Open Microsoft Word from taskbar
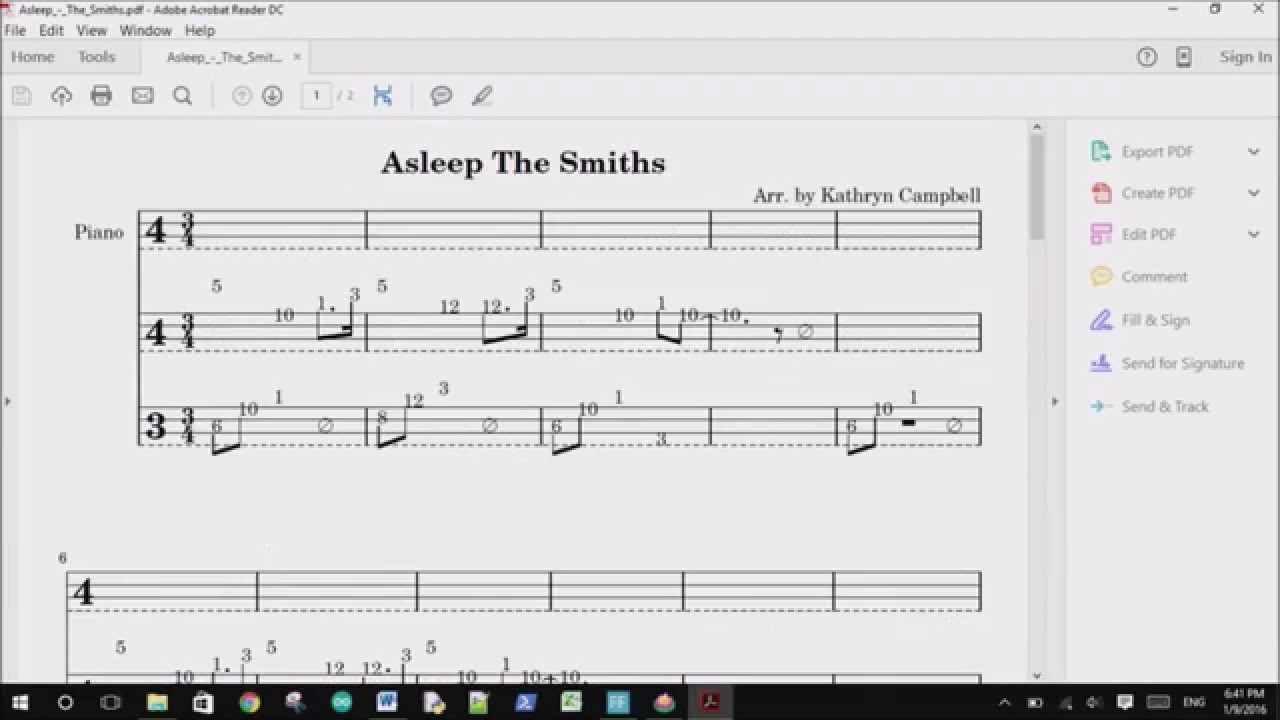Image resolution: width=1280 pixels, height=720 pixels. point(387,702)
